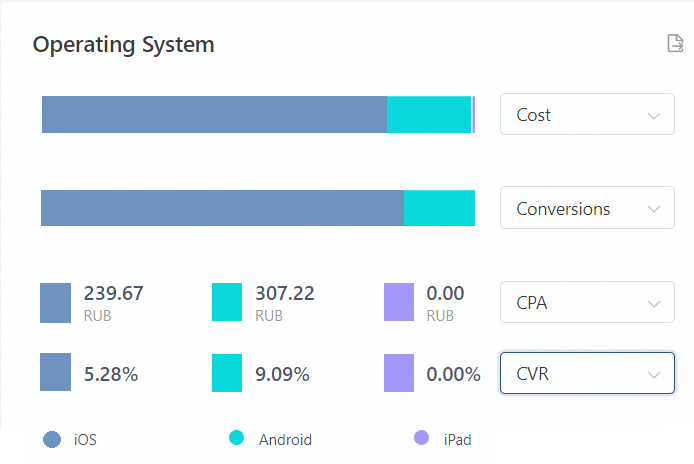Click the iOS CPA color swatch
This screenshot has height=464, width=694.
[56, 303]
